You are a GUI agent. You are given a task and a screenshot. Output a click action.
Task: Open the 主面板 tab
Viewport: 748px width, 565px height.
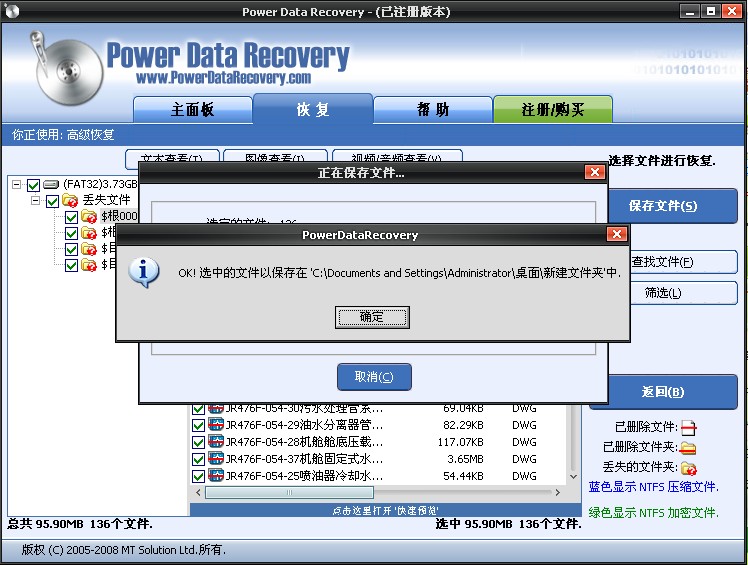point(193,110)
